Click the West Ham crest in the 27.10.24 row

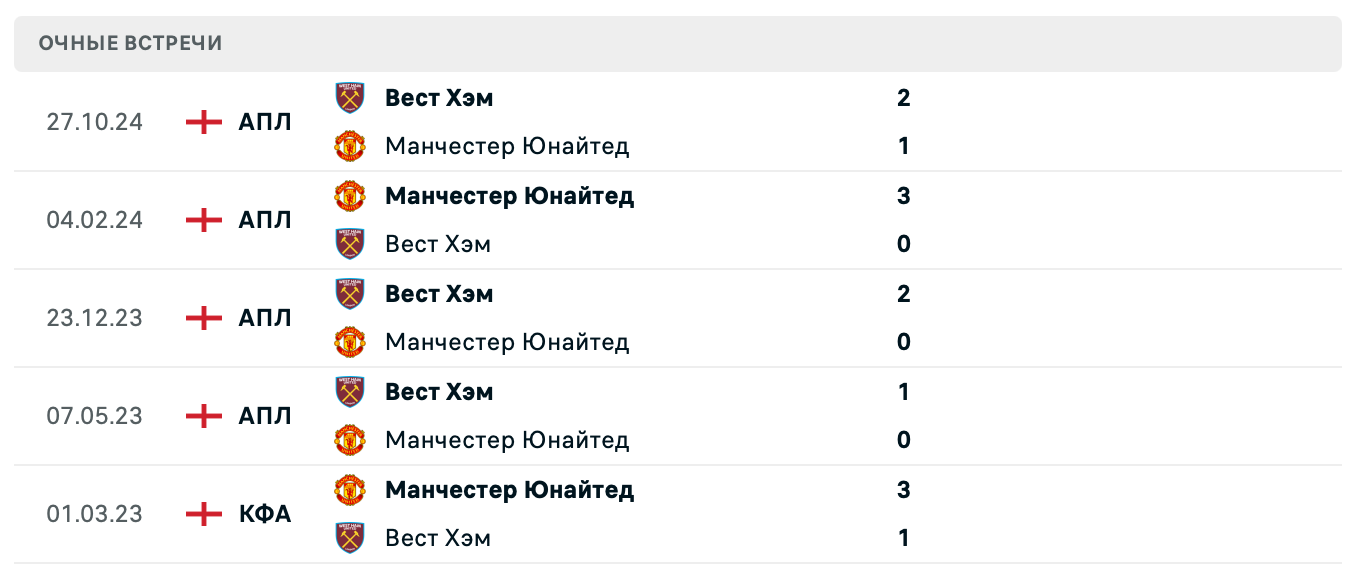(349, 98)
